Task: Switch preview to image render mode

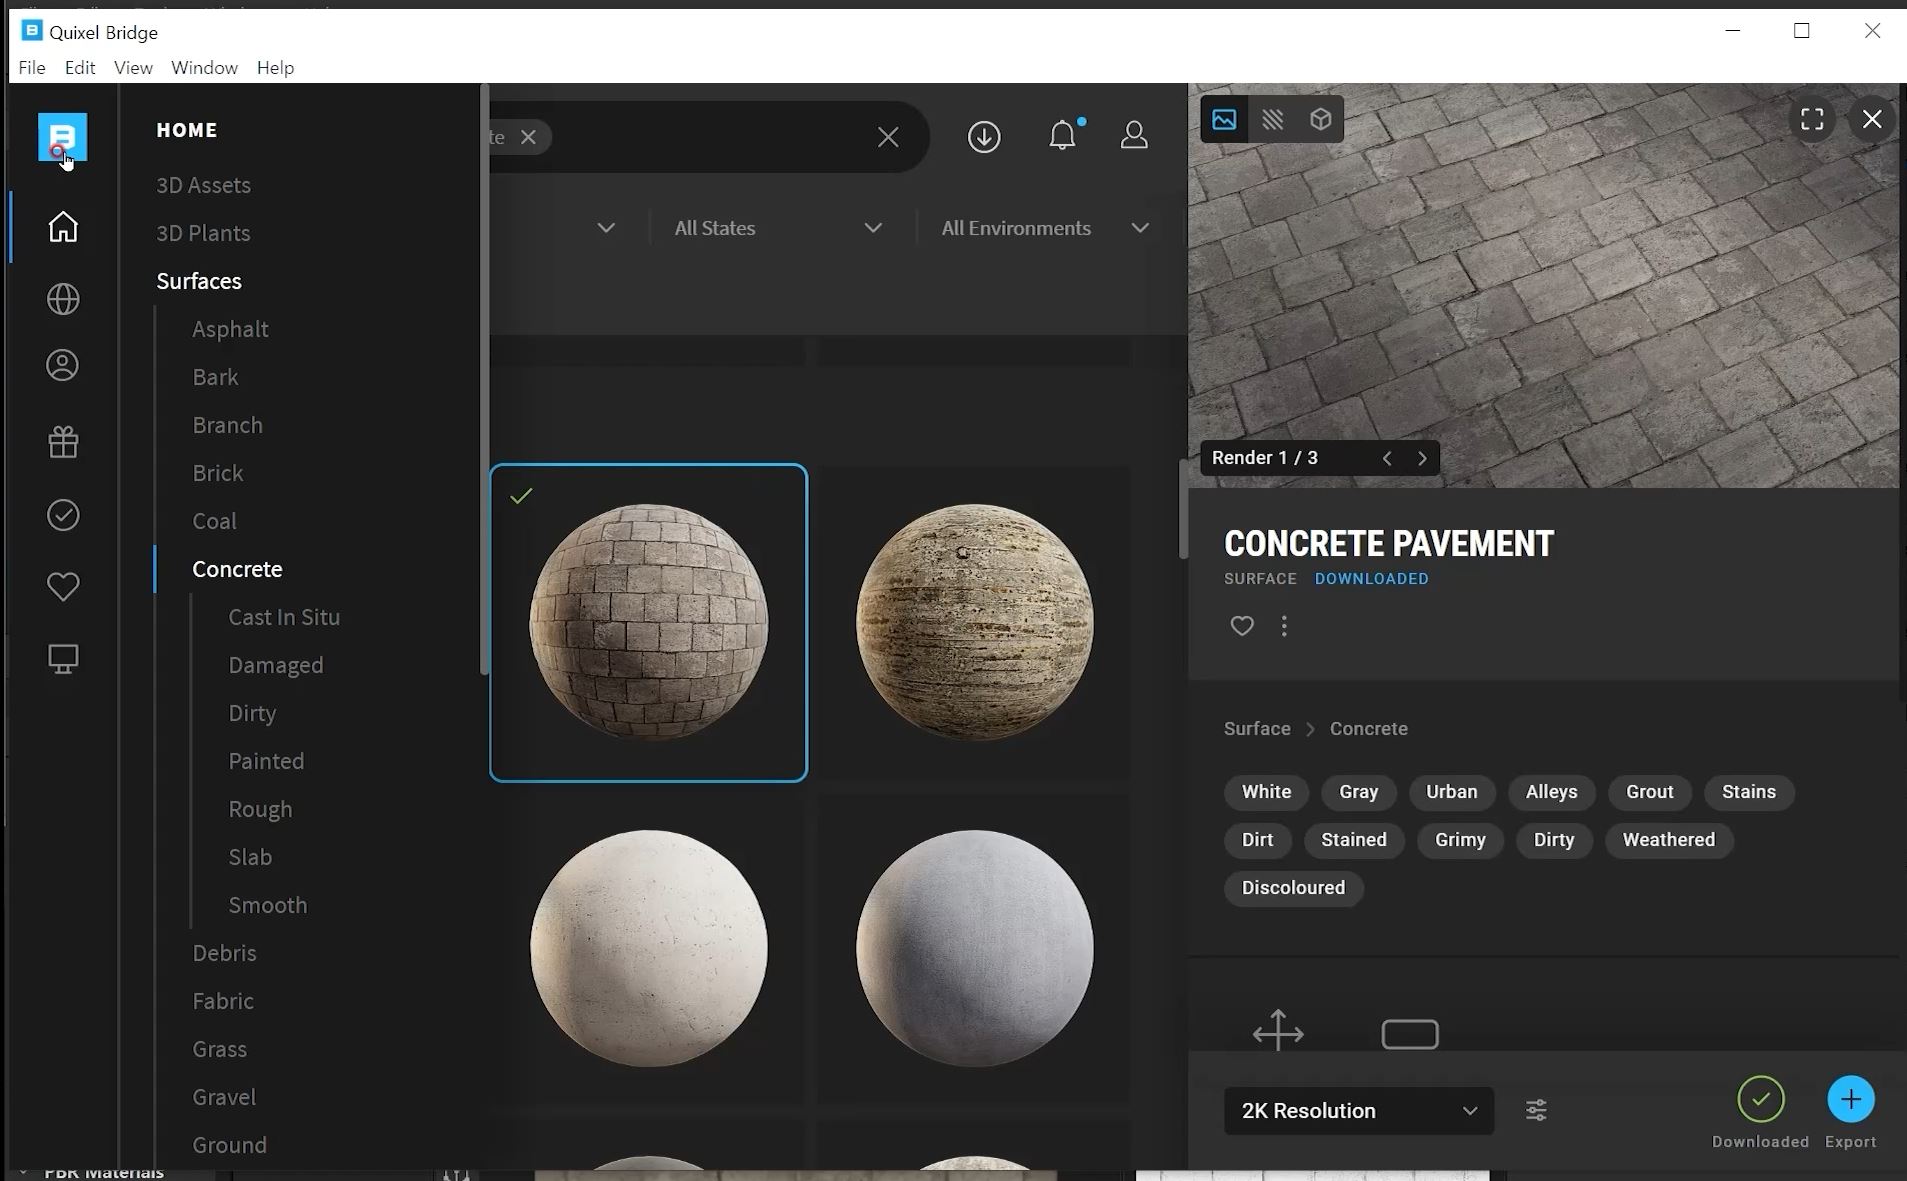Action: [x=1224, y=120]
